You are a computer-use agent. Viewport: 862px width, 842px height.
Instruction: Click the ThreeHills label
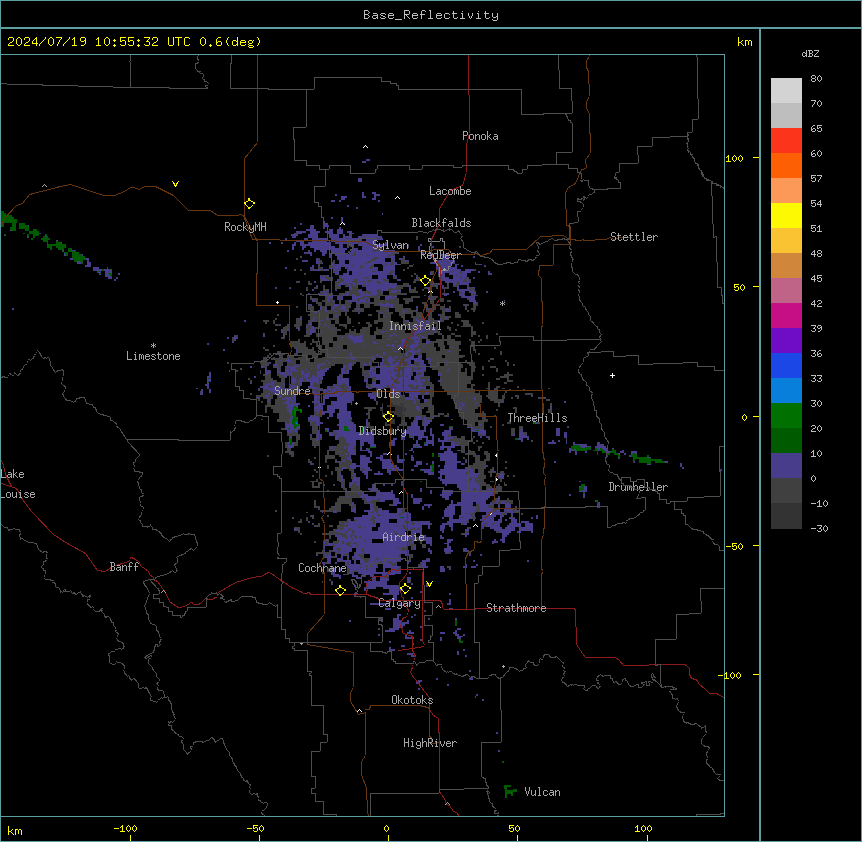537,418
